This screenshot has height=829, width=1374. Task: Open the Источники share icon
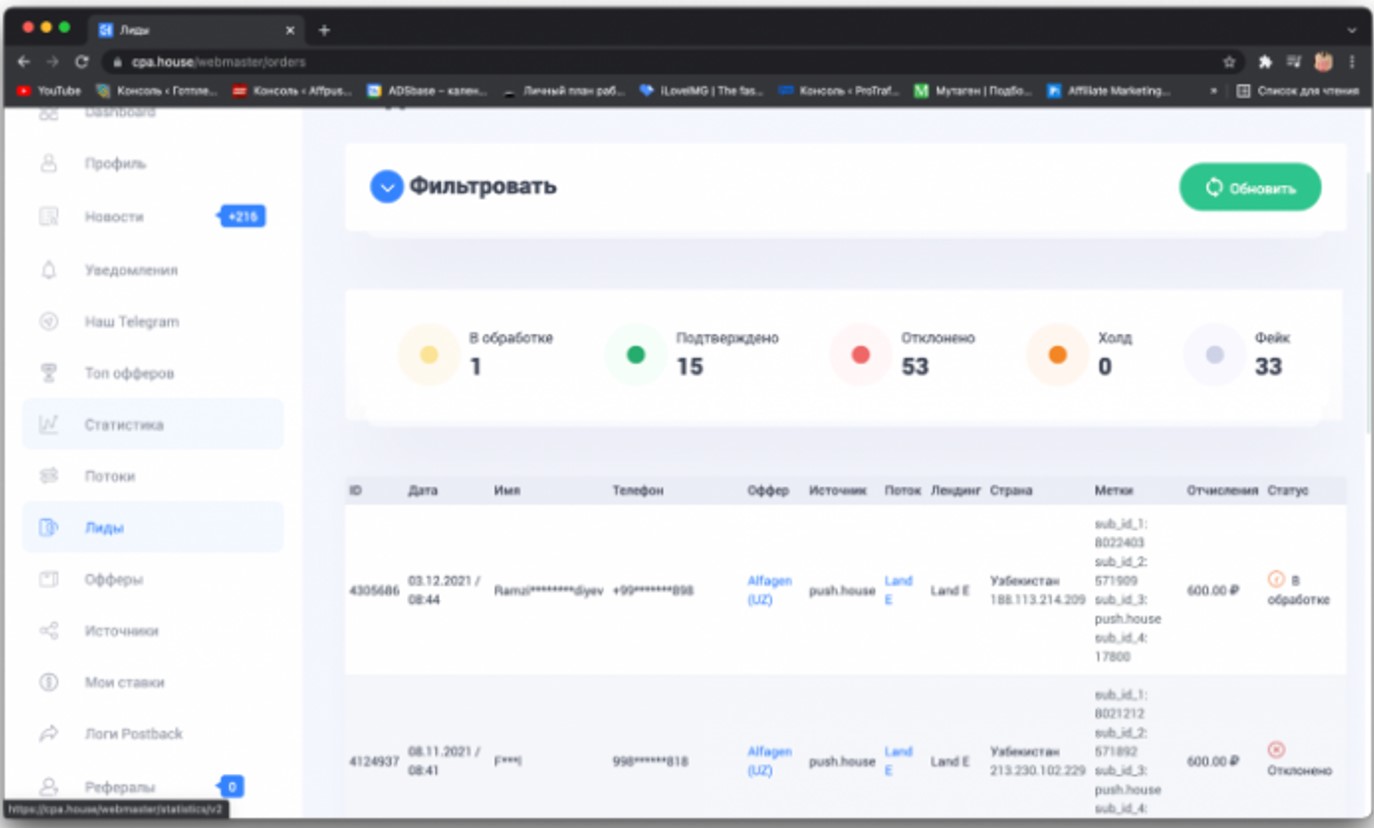(49, 631)
